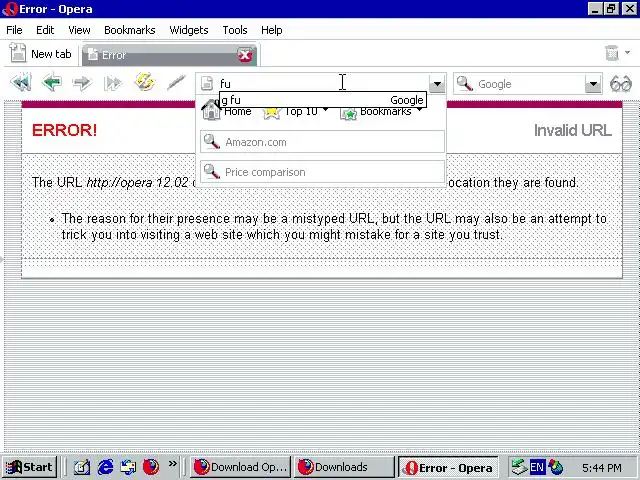Open the Help menu

[x=271, y=30]
